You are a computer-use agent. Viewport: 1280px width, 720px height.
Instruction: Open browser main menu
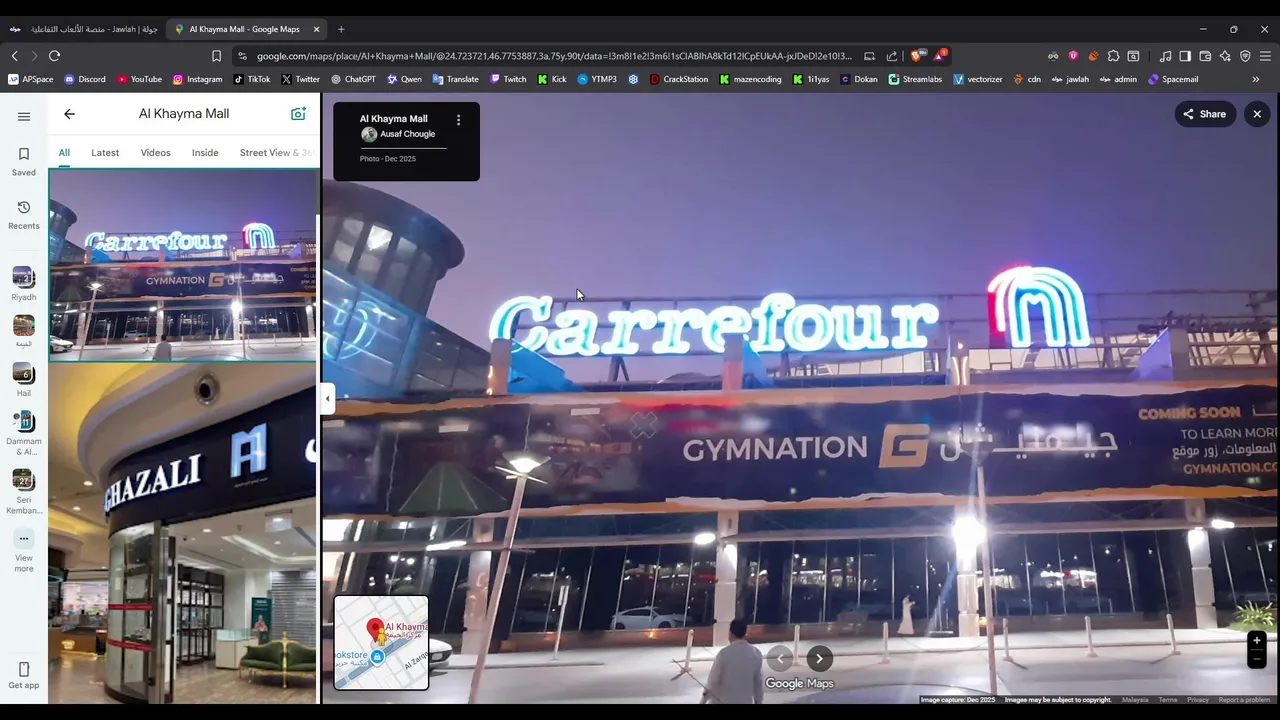pyautogui.click(x=1266, y=56)
